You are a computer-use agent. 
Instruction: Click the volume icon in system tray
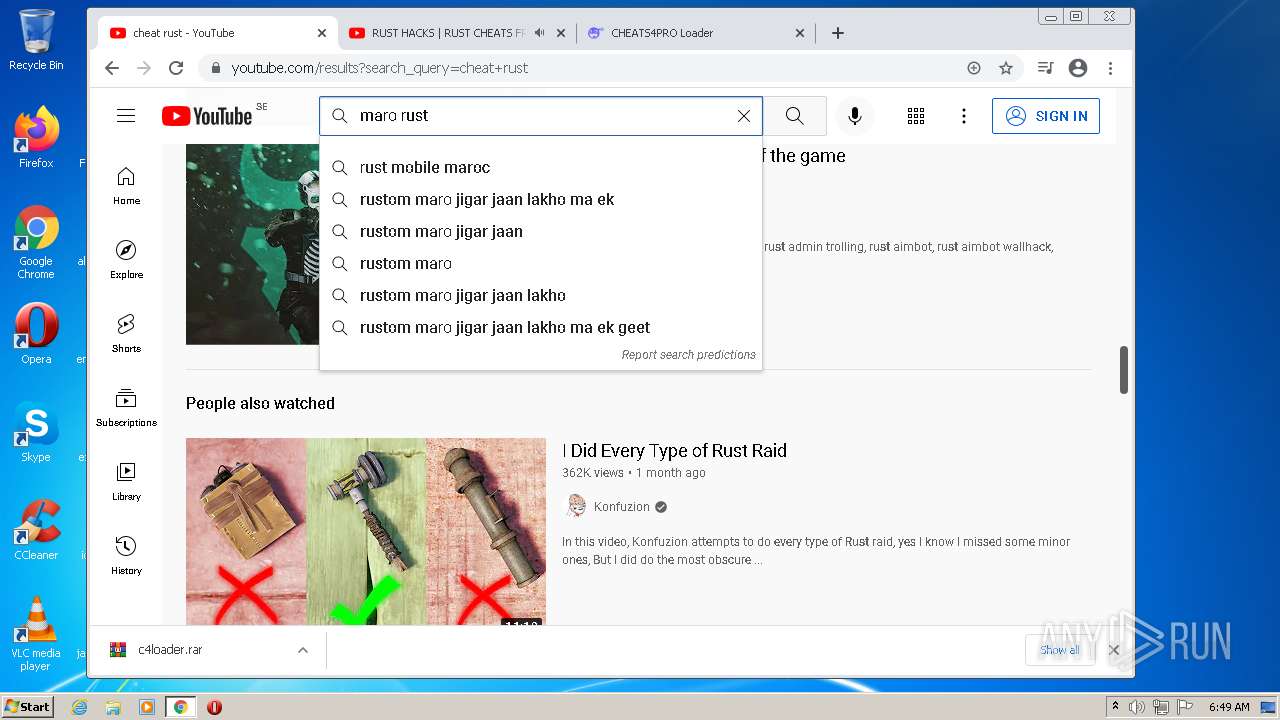pos(1138,707)
